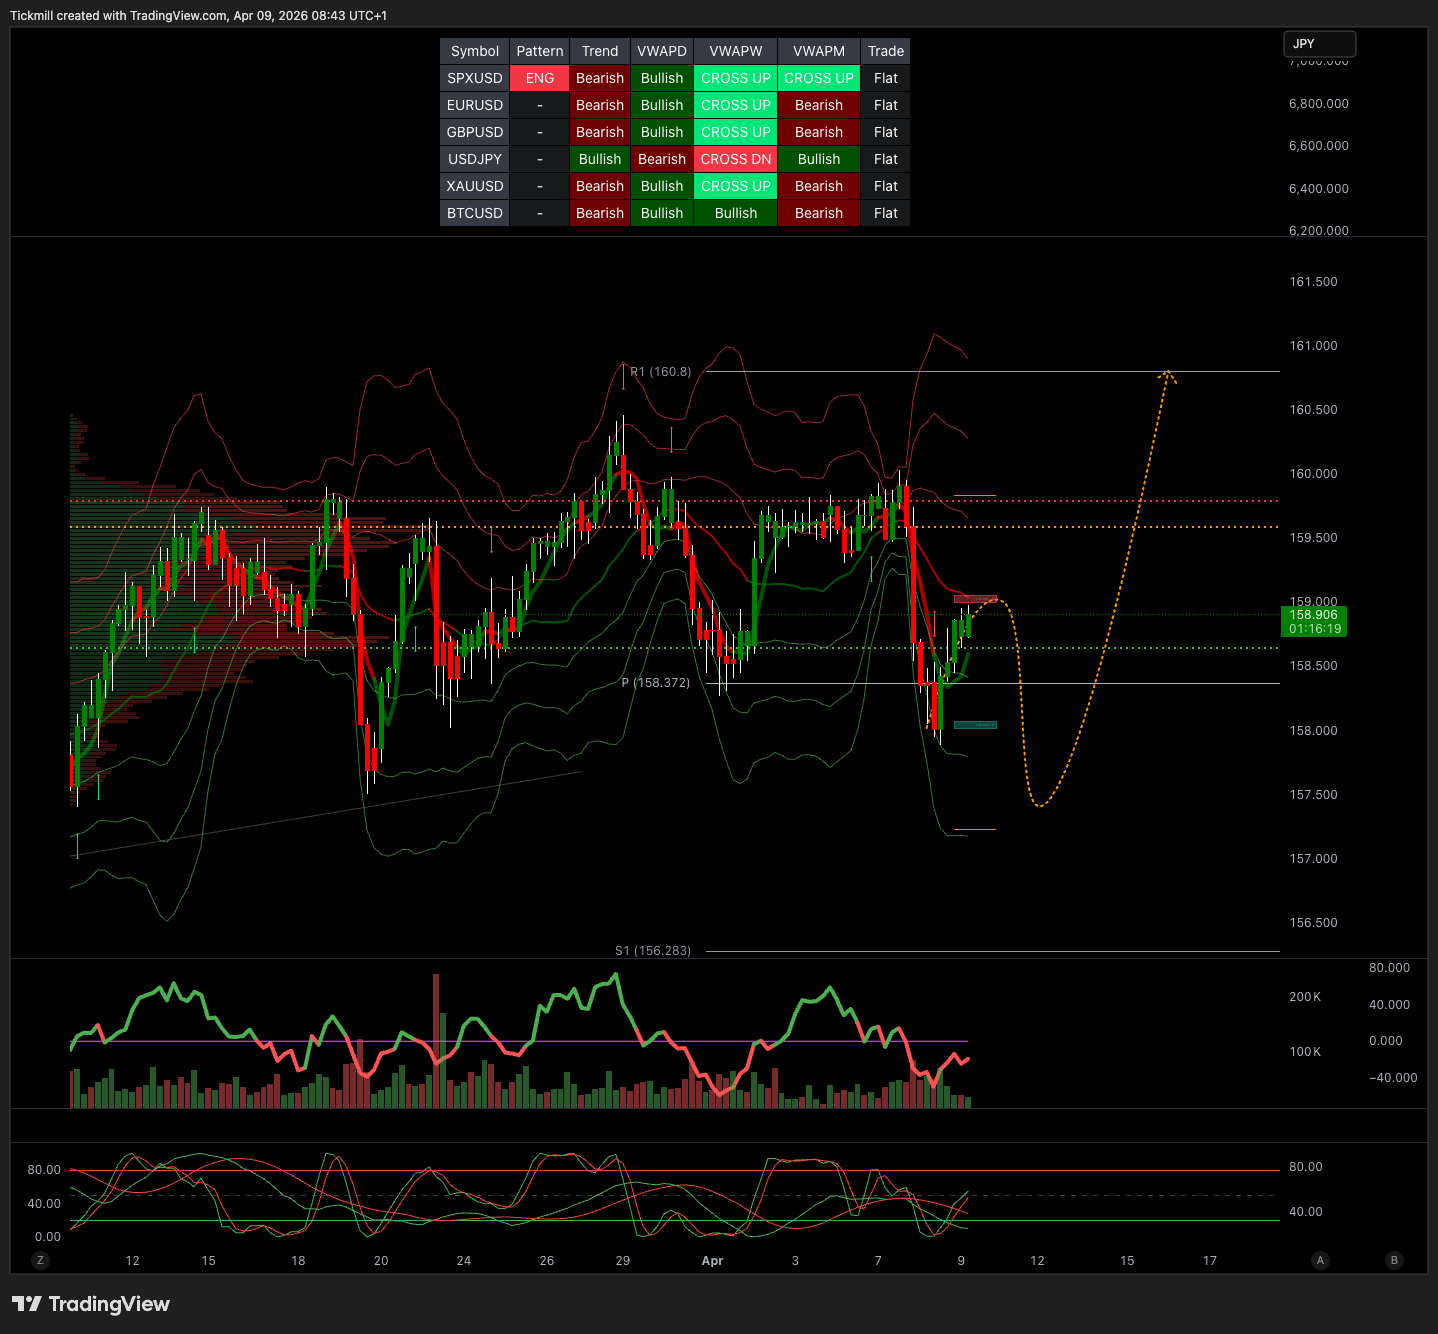Select the red ENG pattern cell for SPXUSD

(x=540, y=78)
